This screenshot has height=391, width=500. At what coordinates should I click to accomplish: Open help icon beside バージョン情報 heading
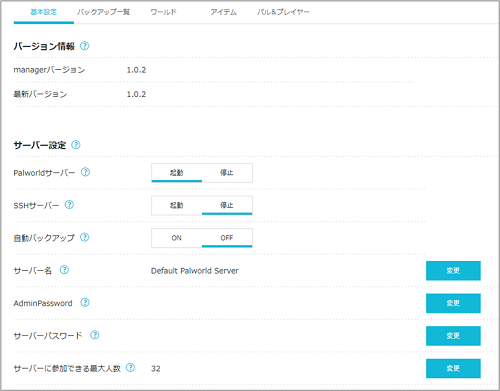point(85,46)
